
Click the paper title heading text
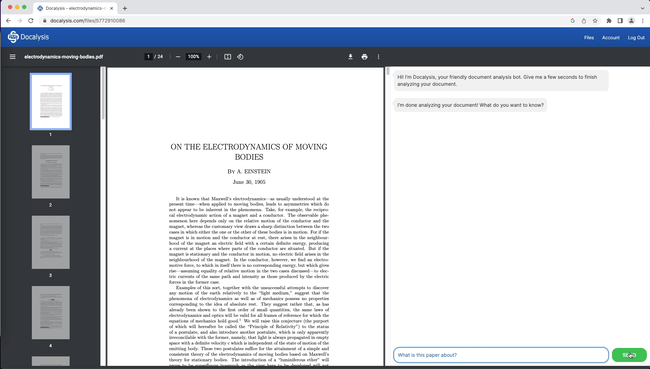249,152
